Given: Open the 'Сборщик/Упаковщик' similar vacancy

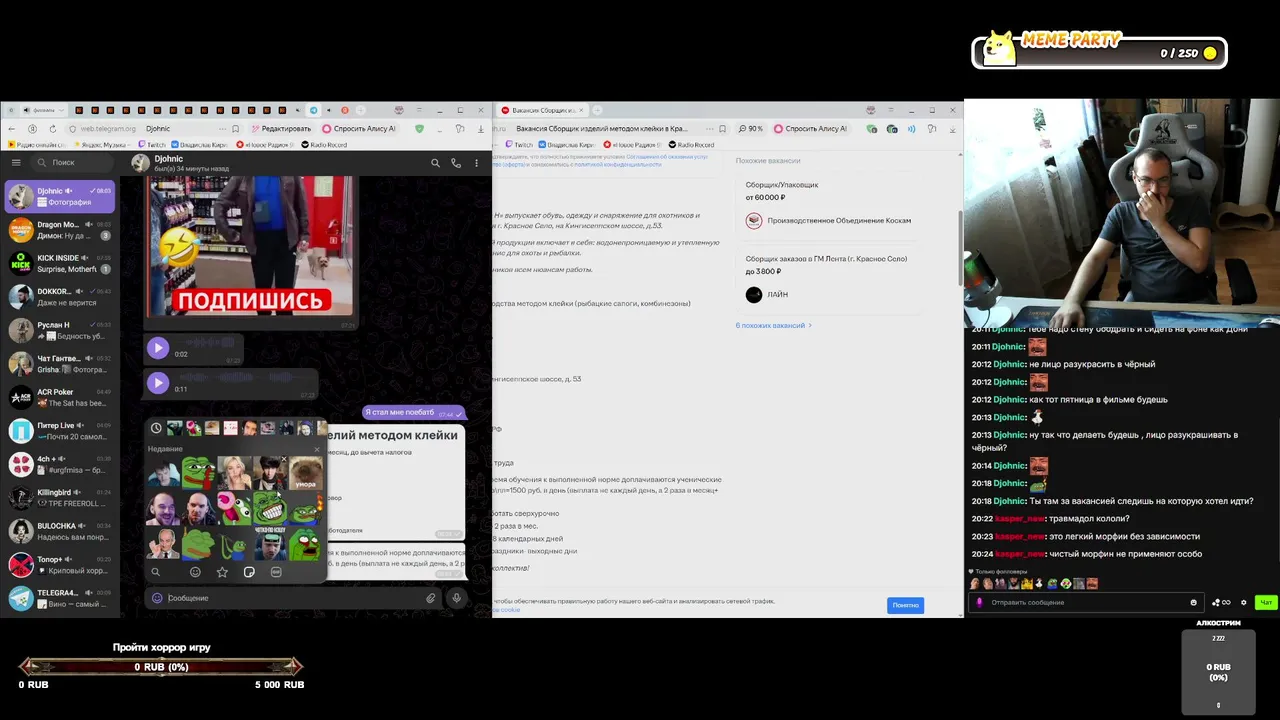Looking at the screenshot, I should pyautogui.click(x=782, y=185).
